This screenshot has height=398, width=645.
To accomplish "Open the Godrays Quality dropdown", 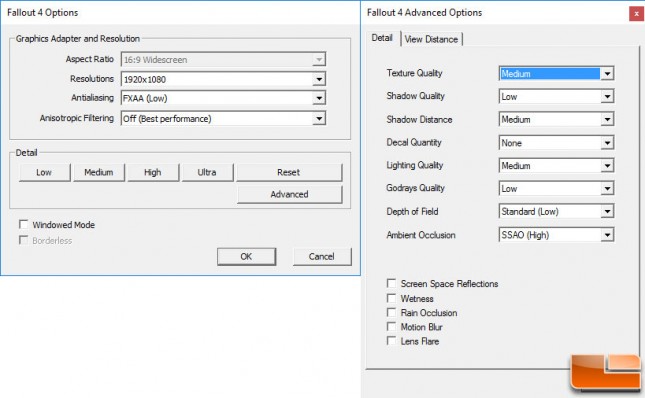I will tap(557, 189).
